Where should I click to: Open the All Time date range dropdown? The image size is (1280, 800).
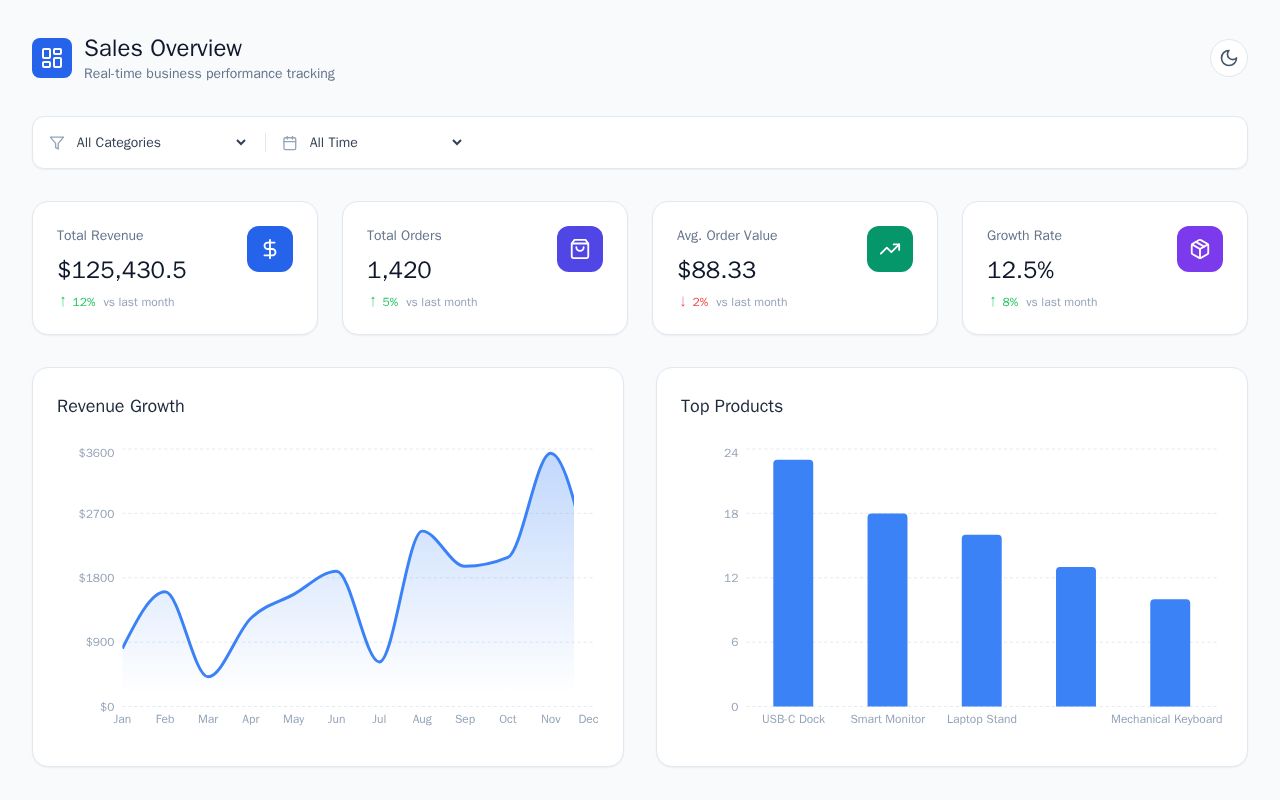[385, 143]
